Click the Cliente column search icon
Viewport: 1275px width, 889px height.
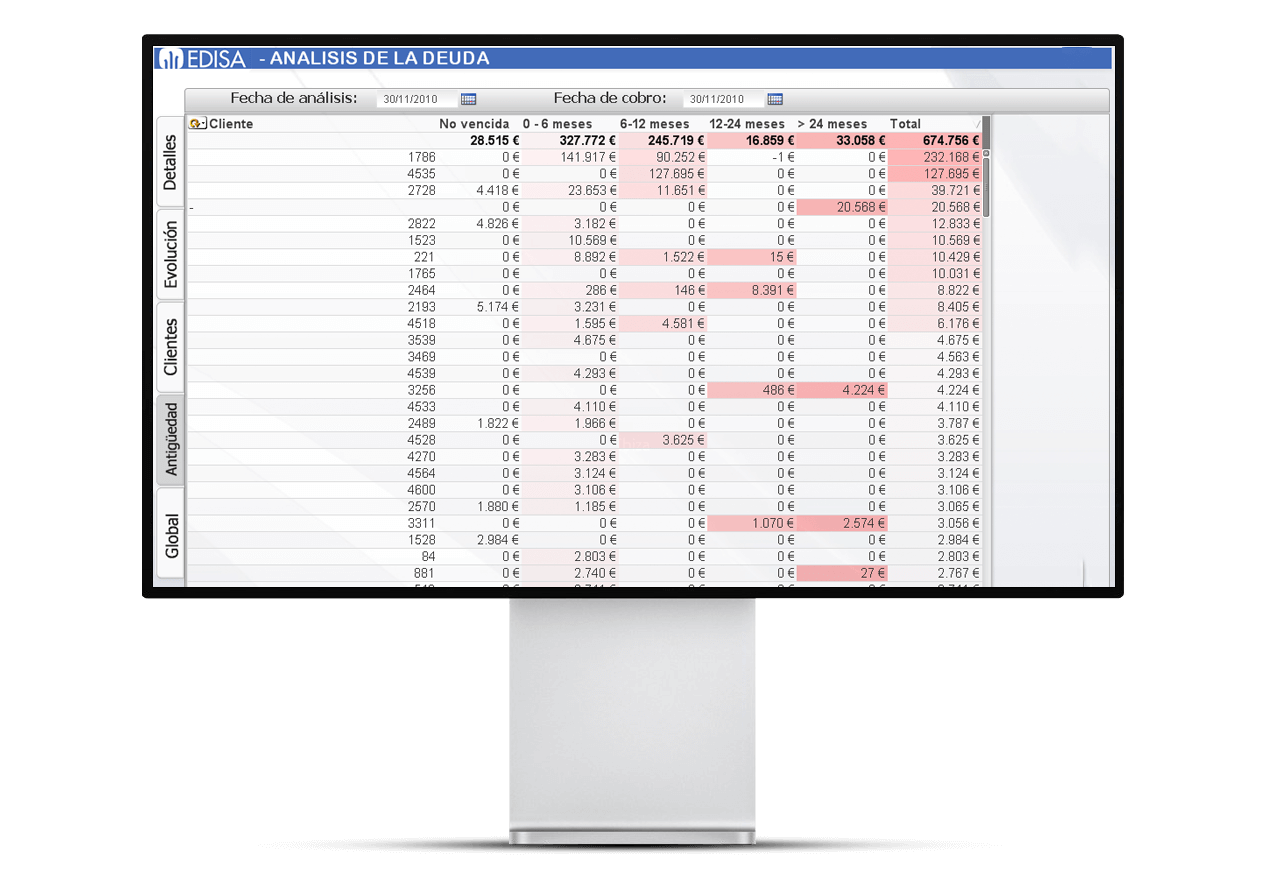(197, 124)
